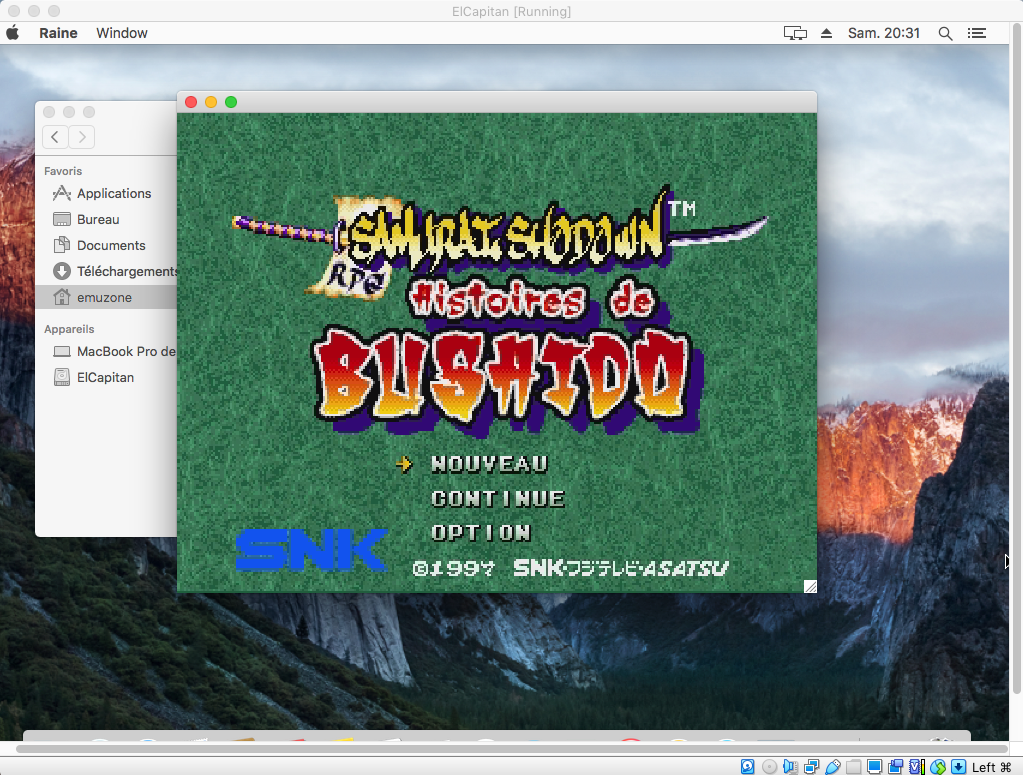Click the Favoris section header
This screenshot has height=775, width=1023.
coord(63,171)
